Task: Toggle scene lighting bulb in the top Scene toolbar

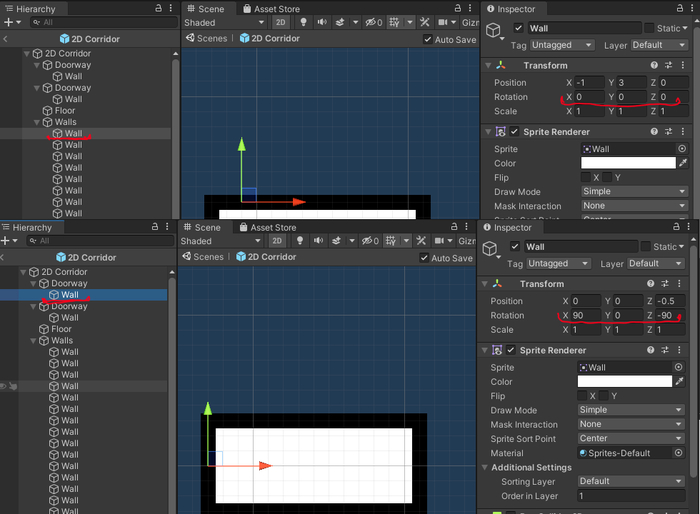Action: pos(303,22)
